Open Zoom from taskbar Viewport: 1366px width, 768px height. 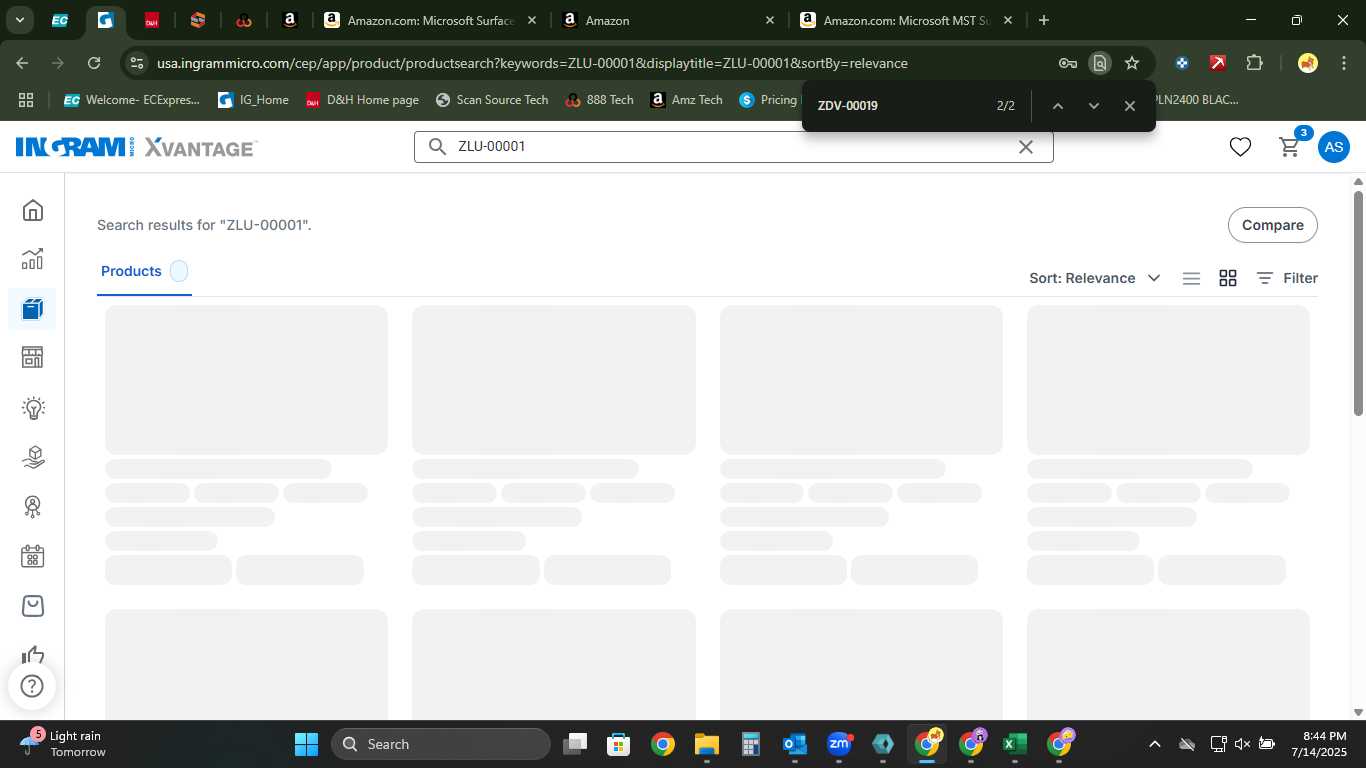tap(839, 744)
